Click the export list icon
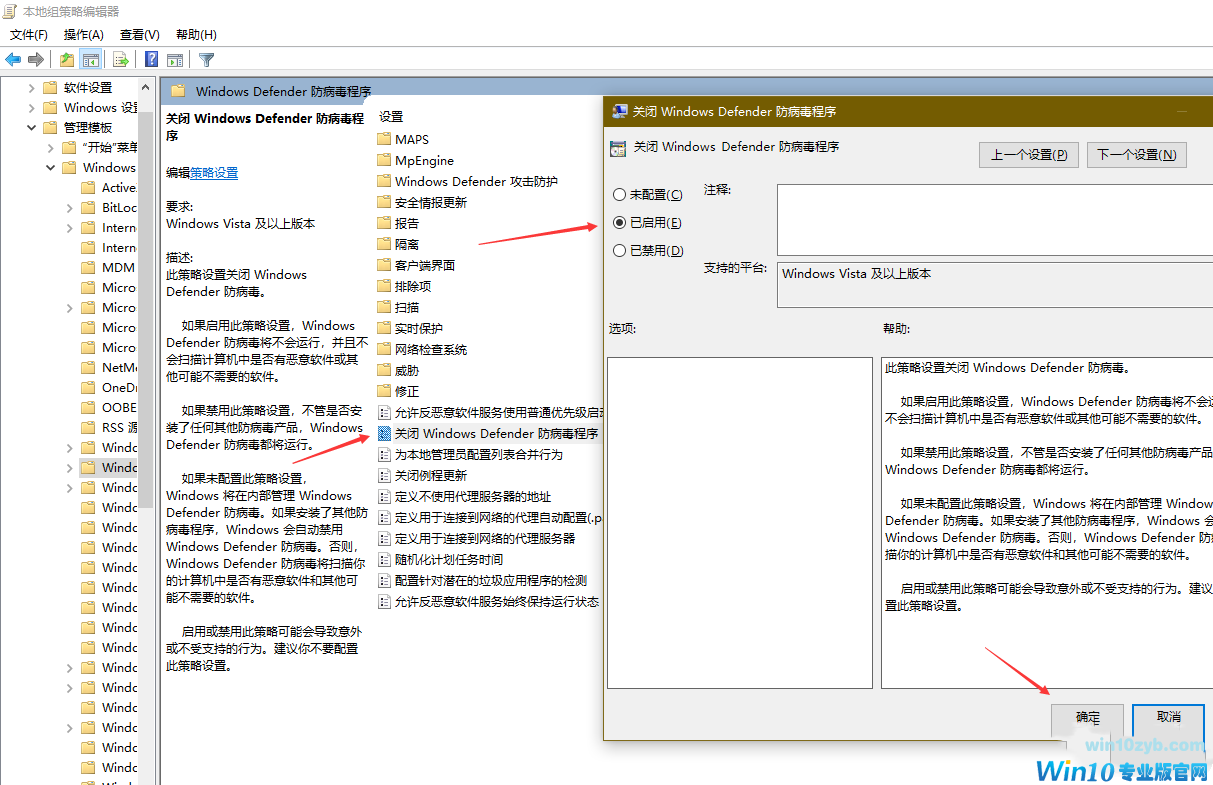This screenshot has width=1213, height=785. click(x=120, y=59)
